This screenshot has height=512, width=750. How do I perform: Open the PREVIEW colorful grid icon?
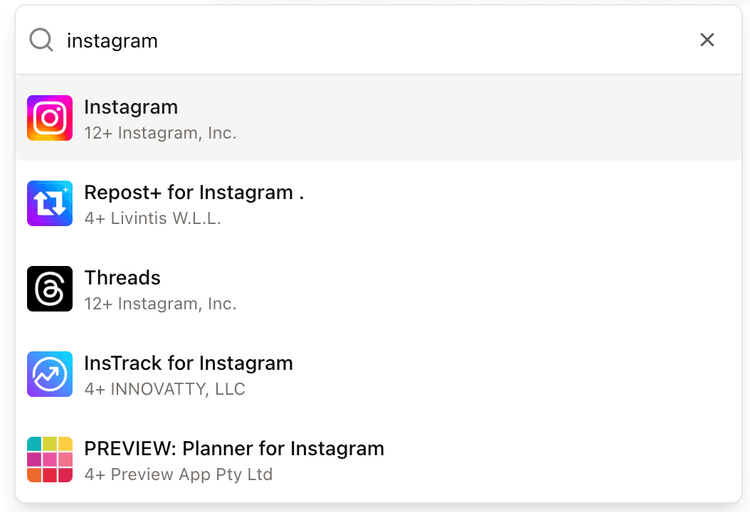pos(50,459)
